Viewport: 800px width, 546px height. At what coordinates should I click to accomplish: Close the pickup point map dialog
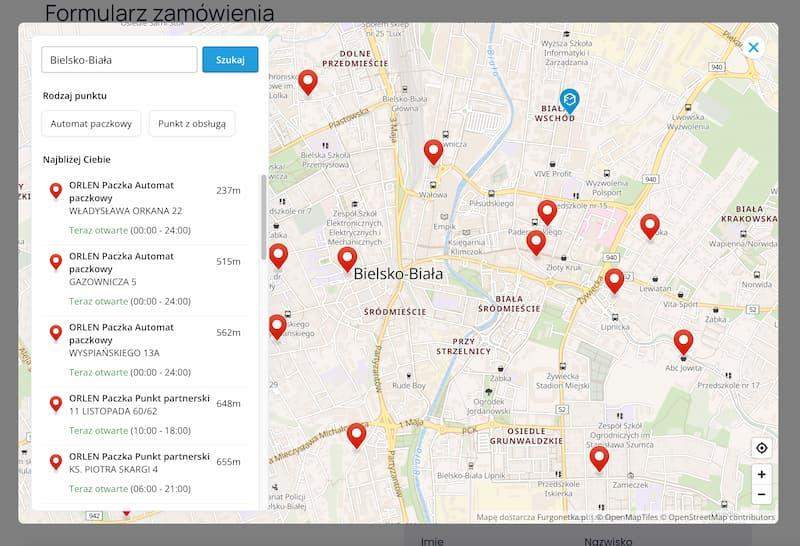[x=753, y=47]
